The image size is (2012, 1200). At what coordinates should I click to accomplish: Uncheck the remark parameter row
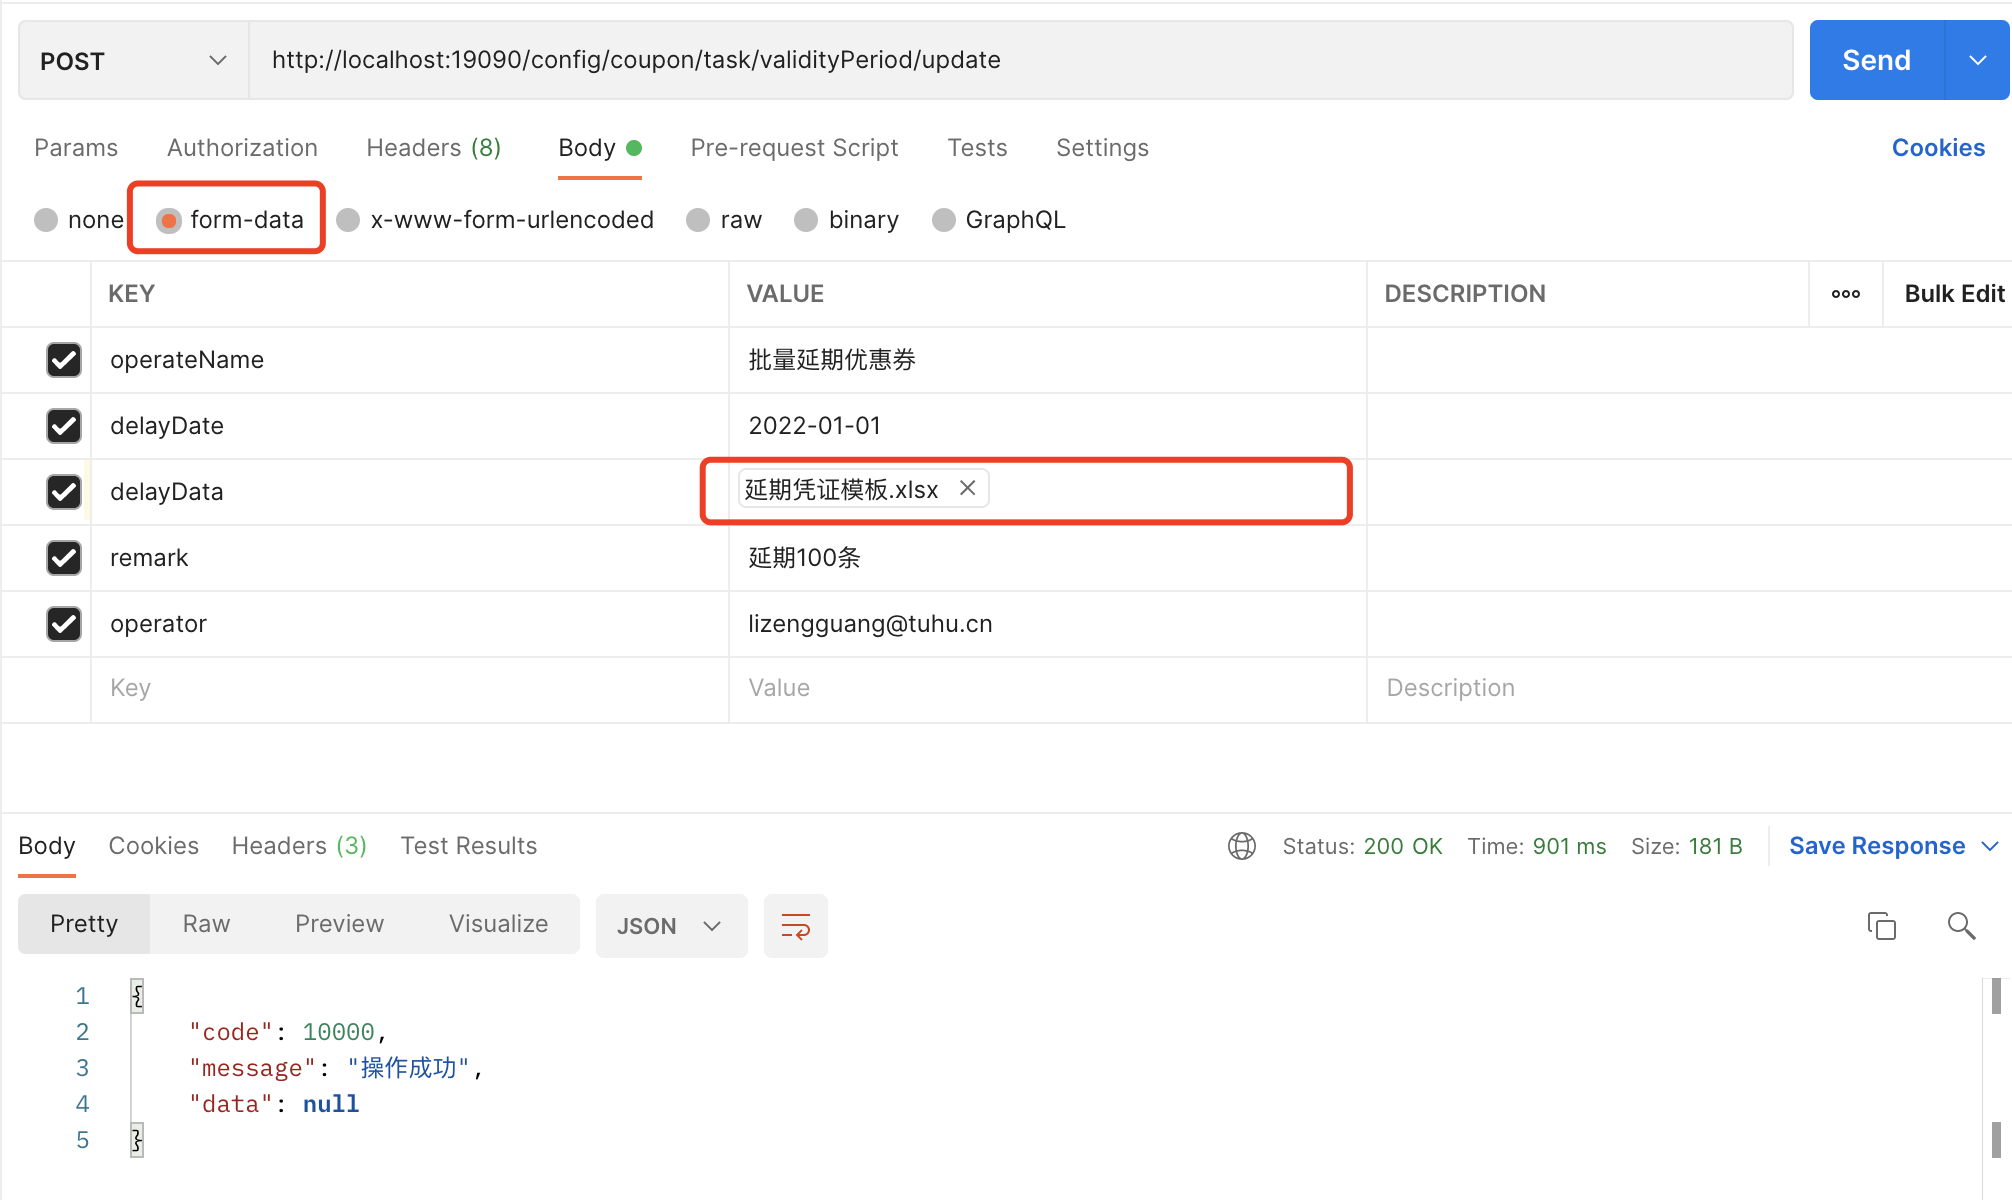tap(64, 558)
